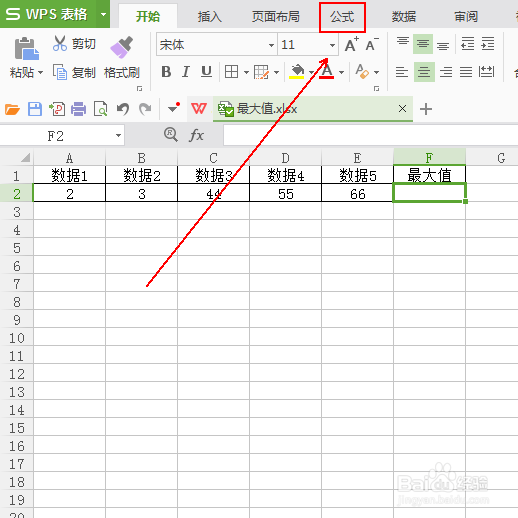This screenshot has height=518, width=518.
Task: Select cell E2 containing 66
Action: 357,194
